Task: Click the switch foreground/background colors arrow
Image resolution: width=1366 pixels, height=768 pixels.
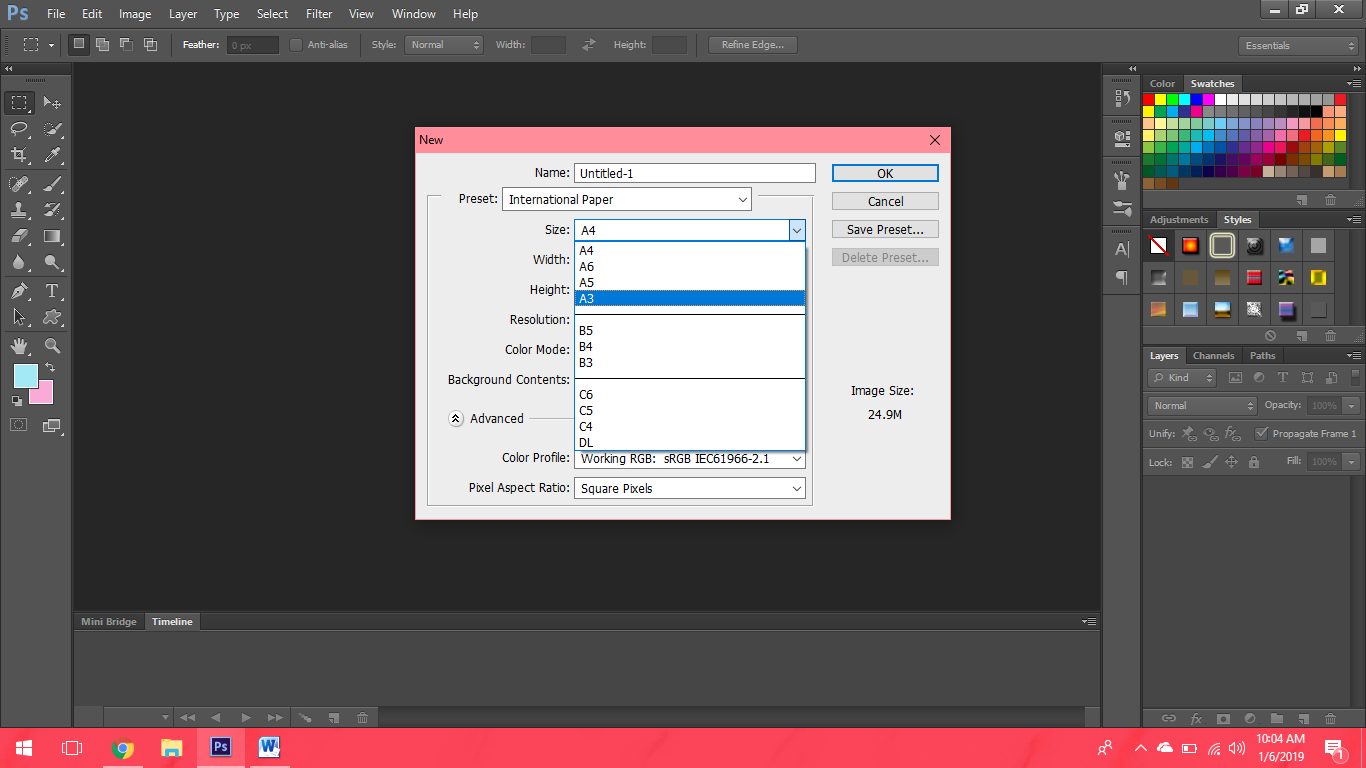Action: (x=50, y=368)
